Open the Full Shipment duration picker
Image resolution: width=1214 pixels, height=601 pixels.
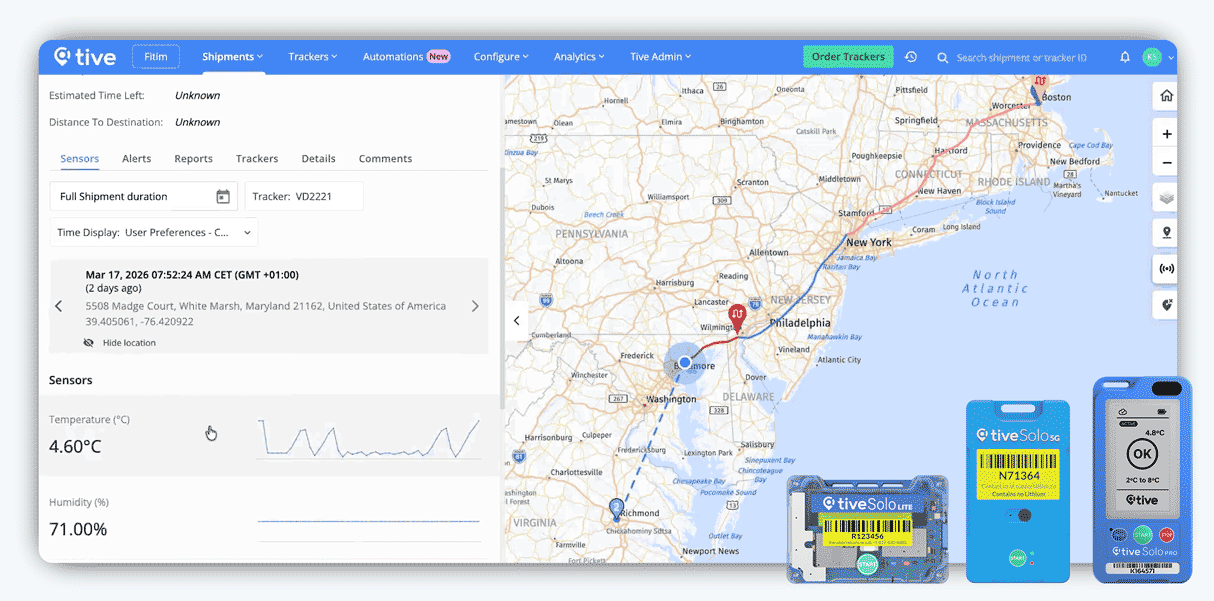[144, 196]
